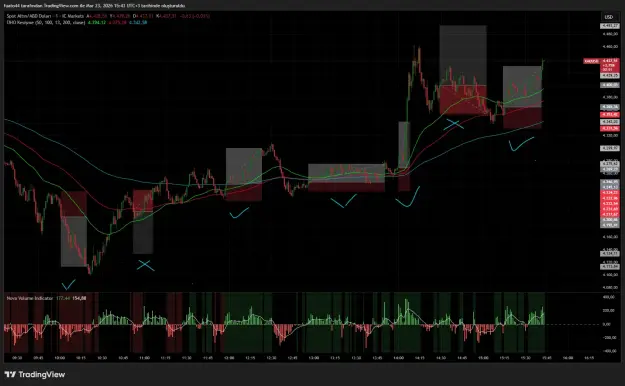Viewport: 625px width, 386px height.
Task: Click the 16:15 time axis label
Action: click(x=589, y=358)
